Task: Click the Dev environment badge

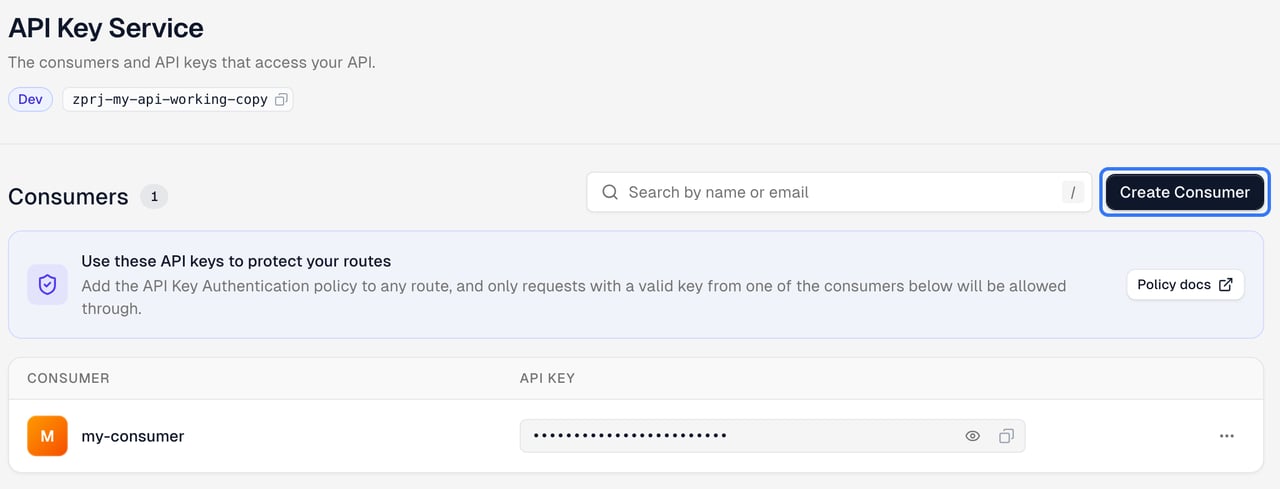Action: click(30, 100)
